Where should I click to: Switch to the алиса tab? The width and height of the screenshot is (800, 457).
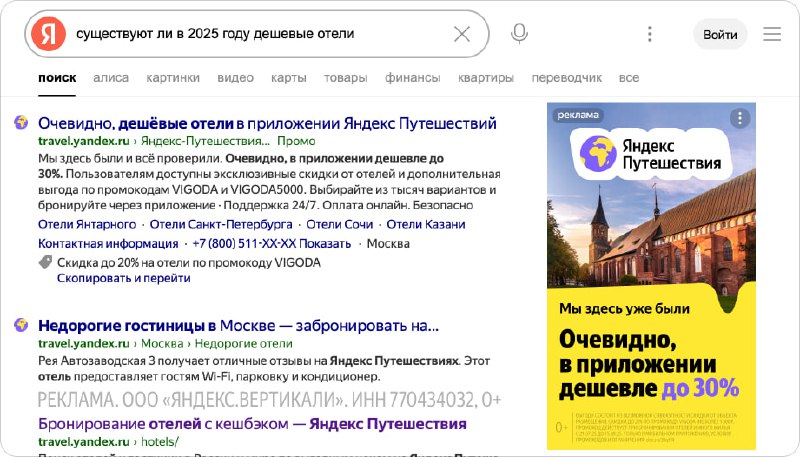click(111, 78)
